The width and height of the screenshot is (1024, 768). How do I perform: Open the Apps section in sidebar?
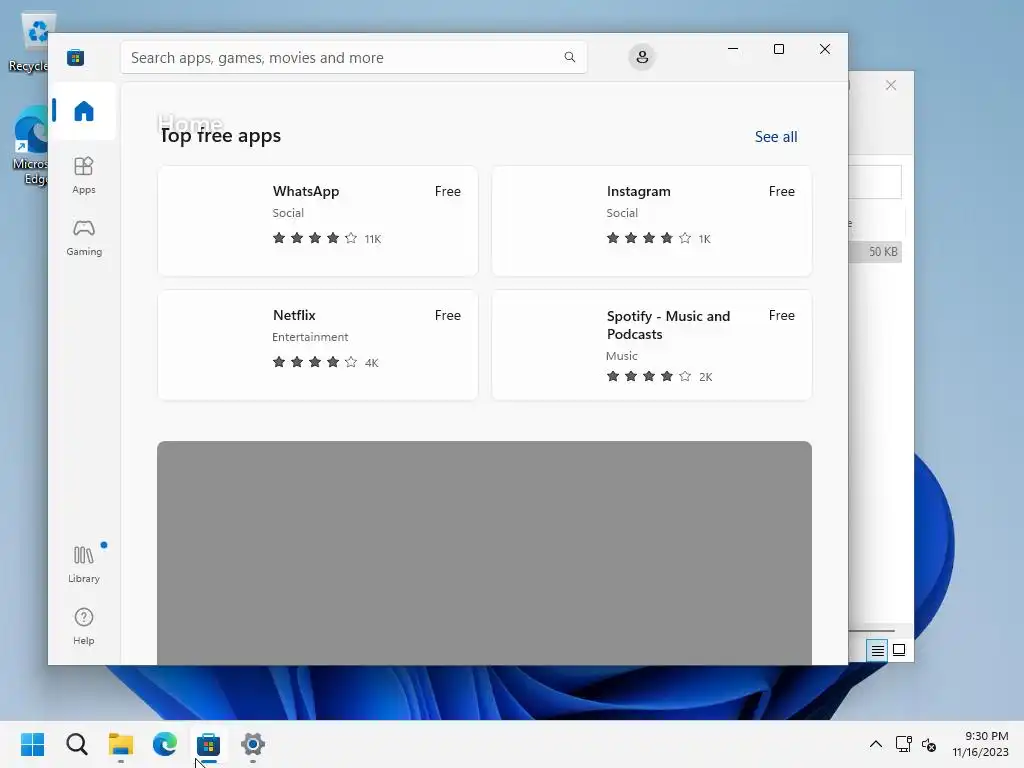pos(84,175)
